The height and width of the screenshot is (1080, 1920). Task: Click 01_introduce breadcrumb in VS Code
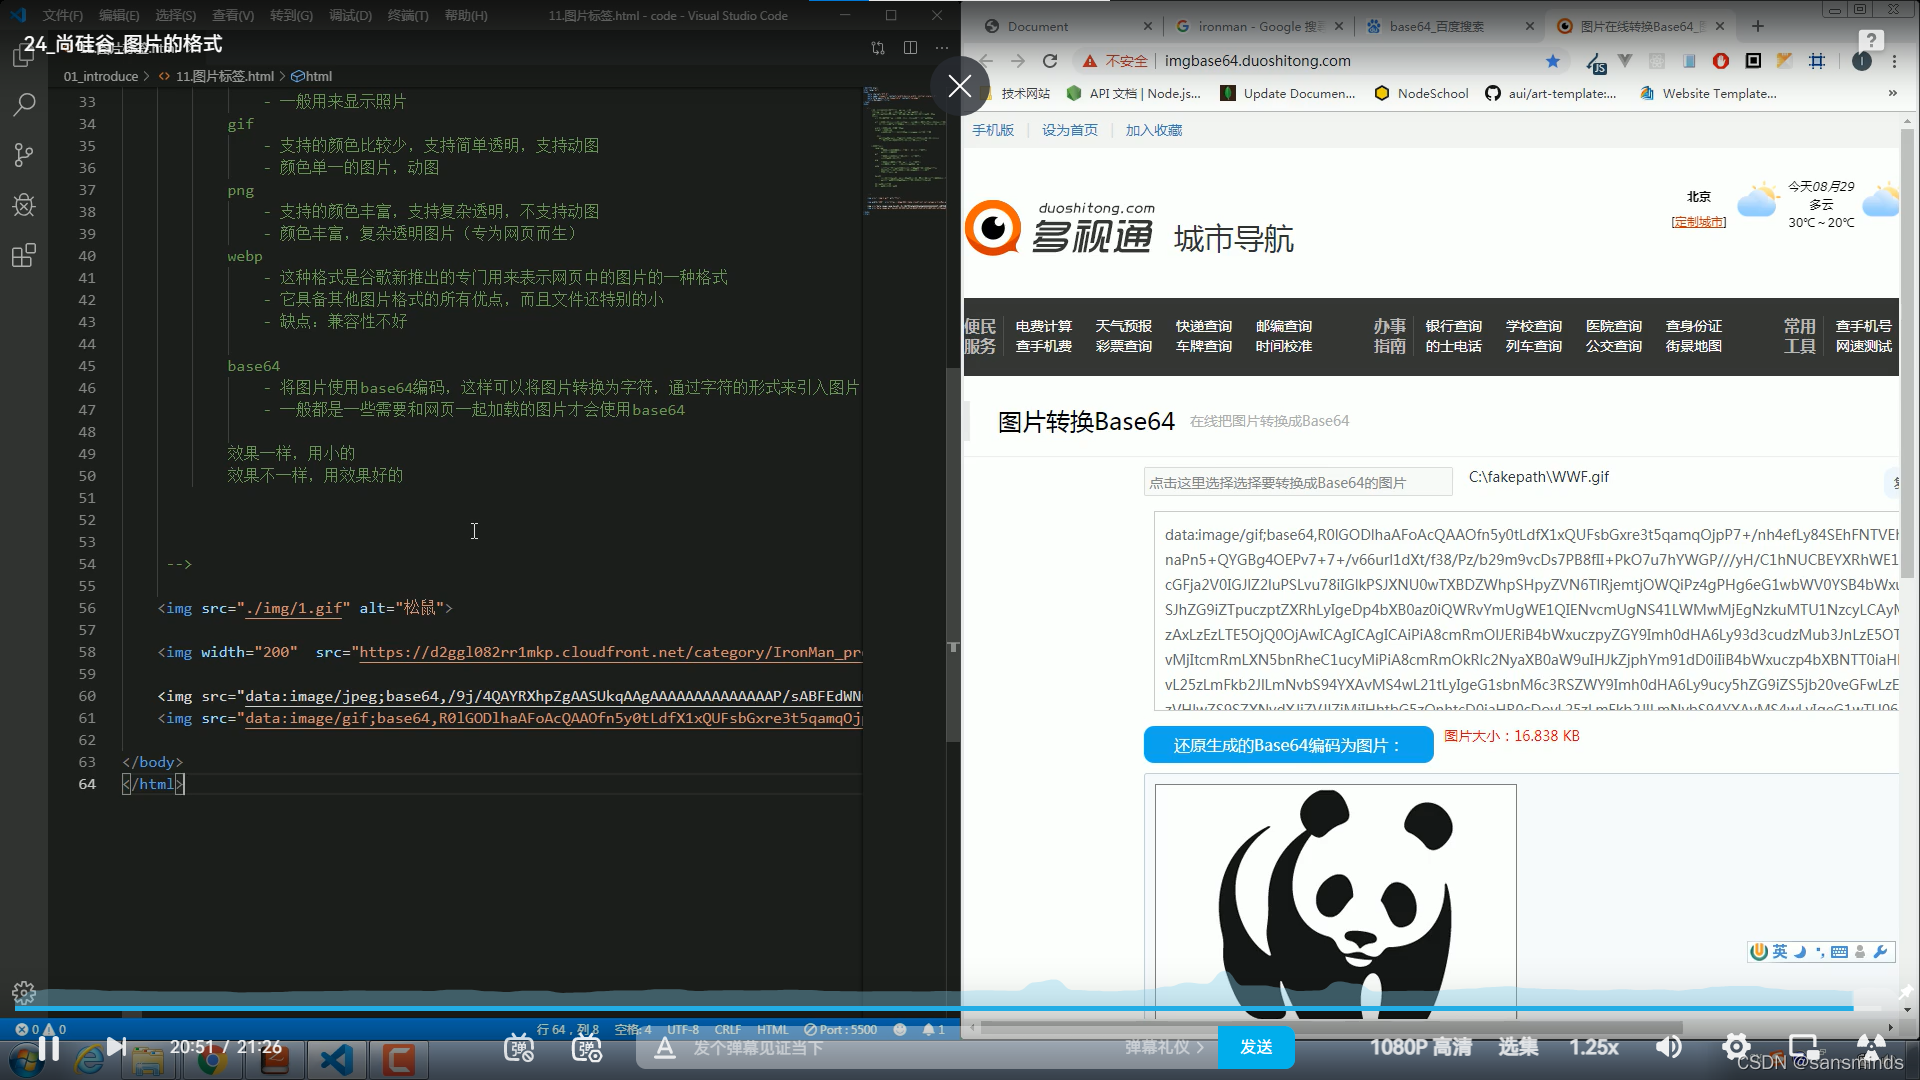[101, 76]
